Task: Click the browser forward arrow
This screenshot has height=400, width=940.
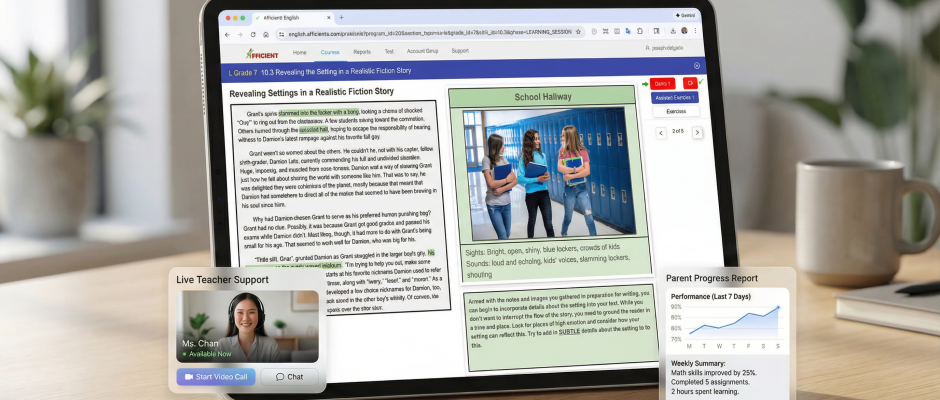Action: [239, 33]
